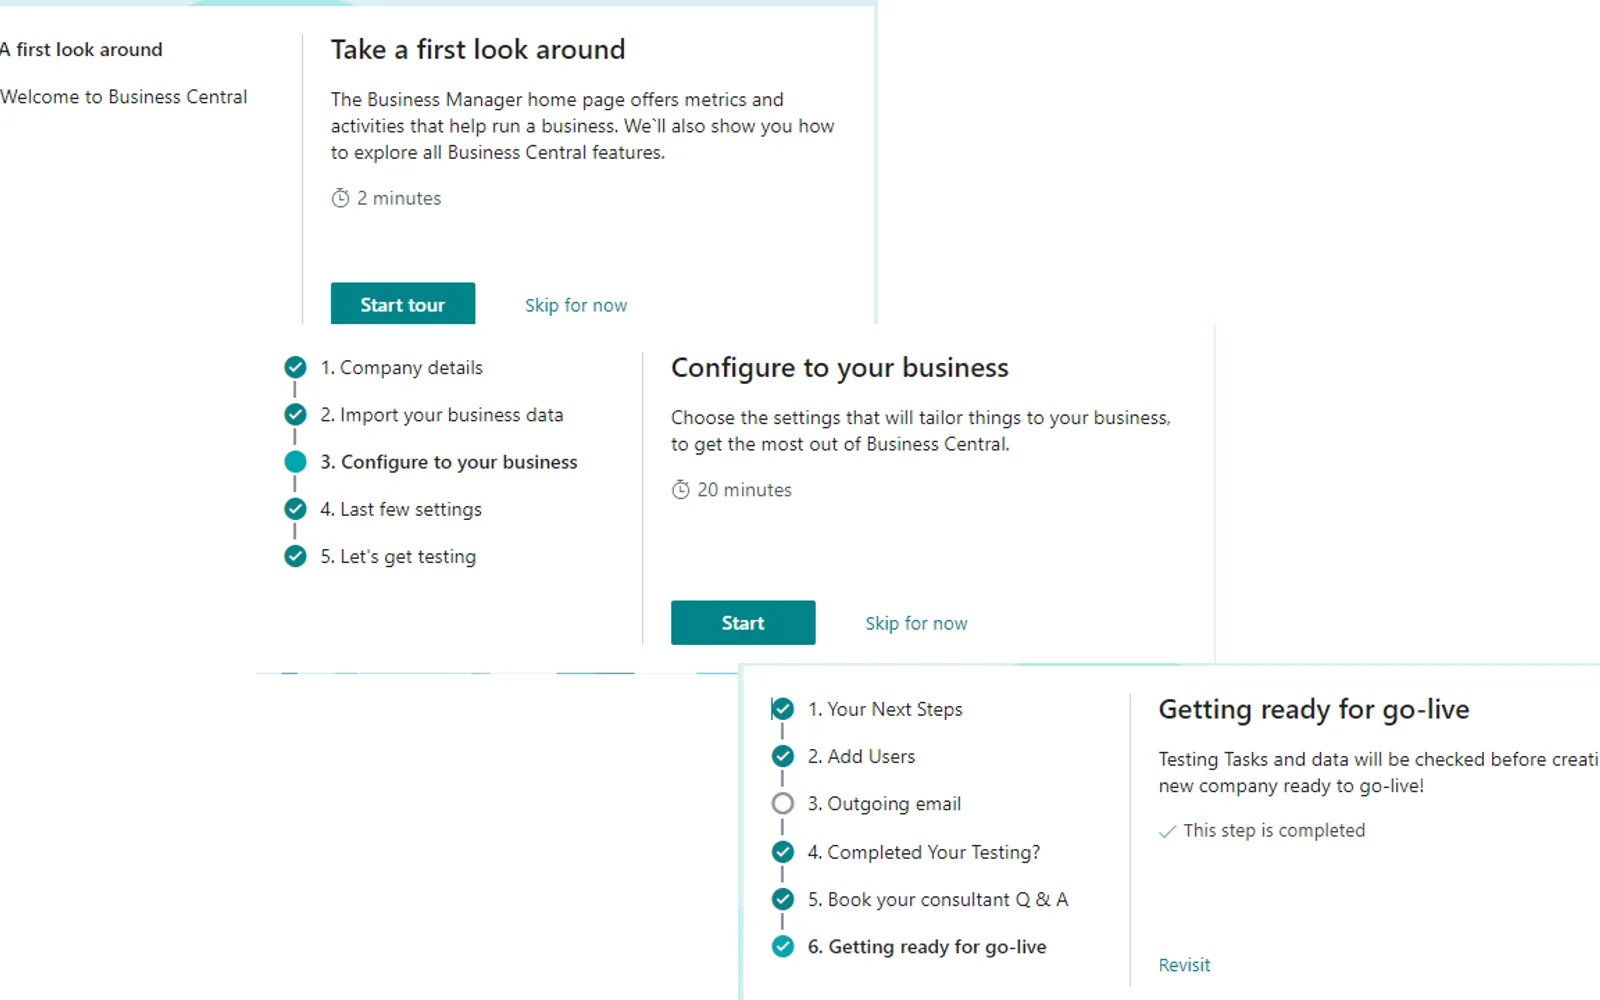Open step 5. Let's get testing
Image resolution: width=1600 pixels, height=1000 pixels.
[398, 556]
